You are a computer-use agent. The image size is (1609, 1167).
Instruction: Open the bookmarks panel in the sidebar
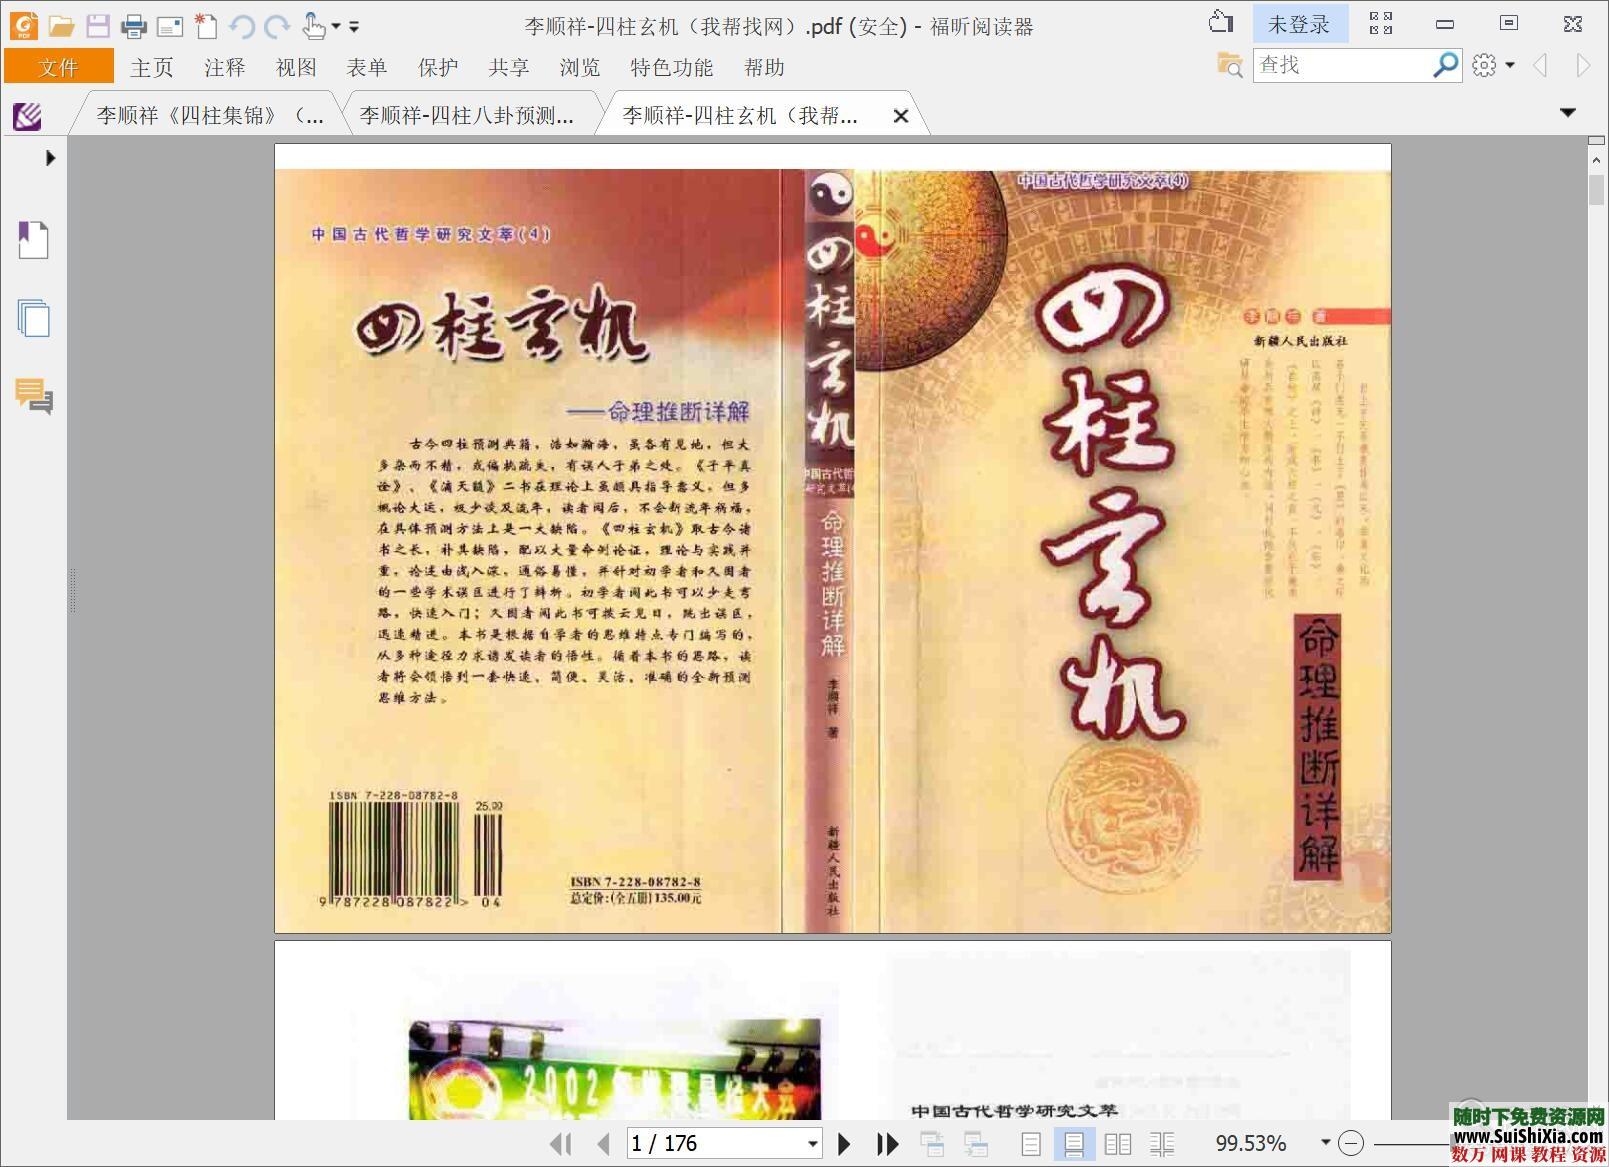click(x=33, y=240)
